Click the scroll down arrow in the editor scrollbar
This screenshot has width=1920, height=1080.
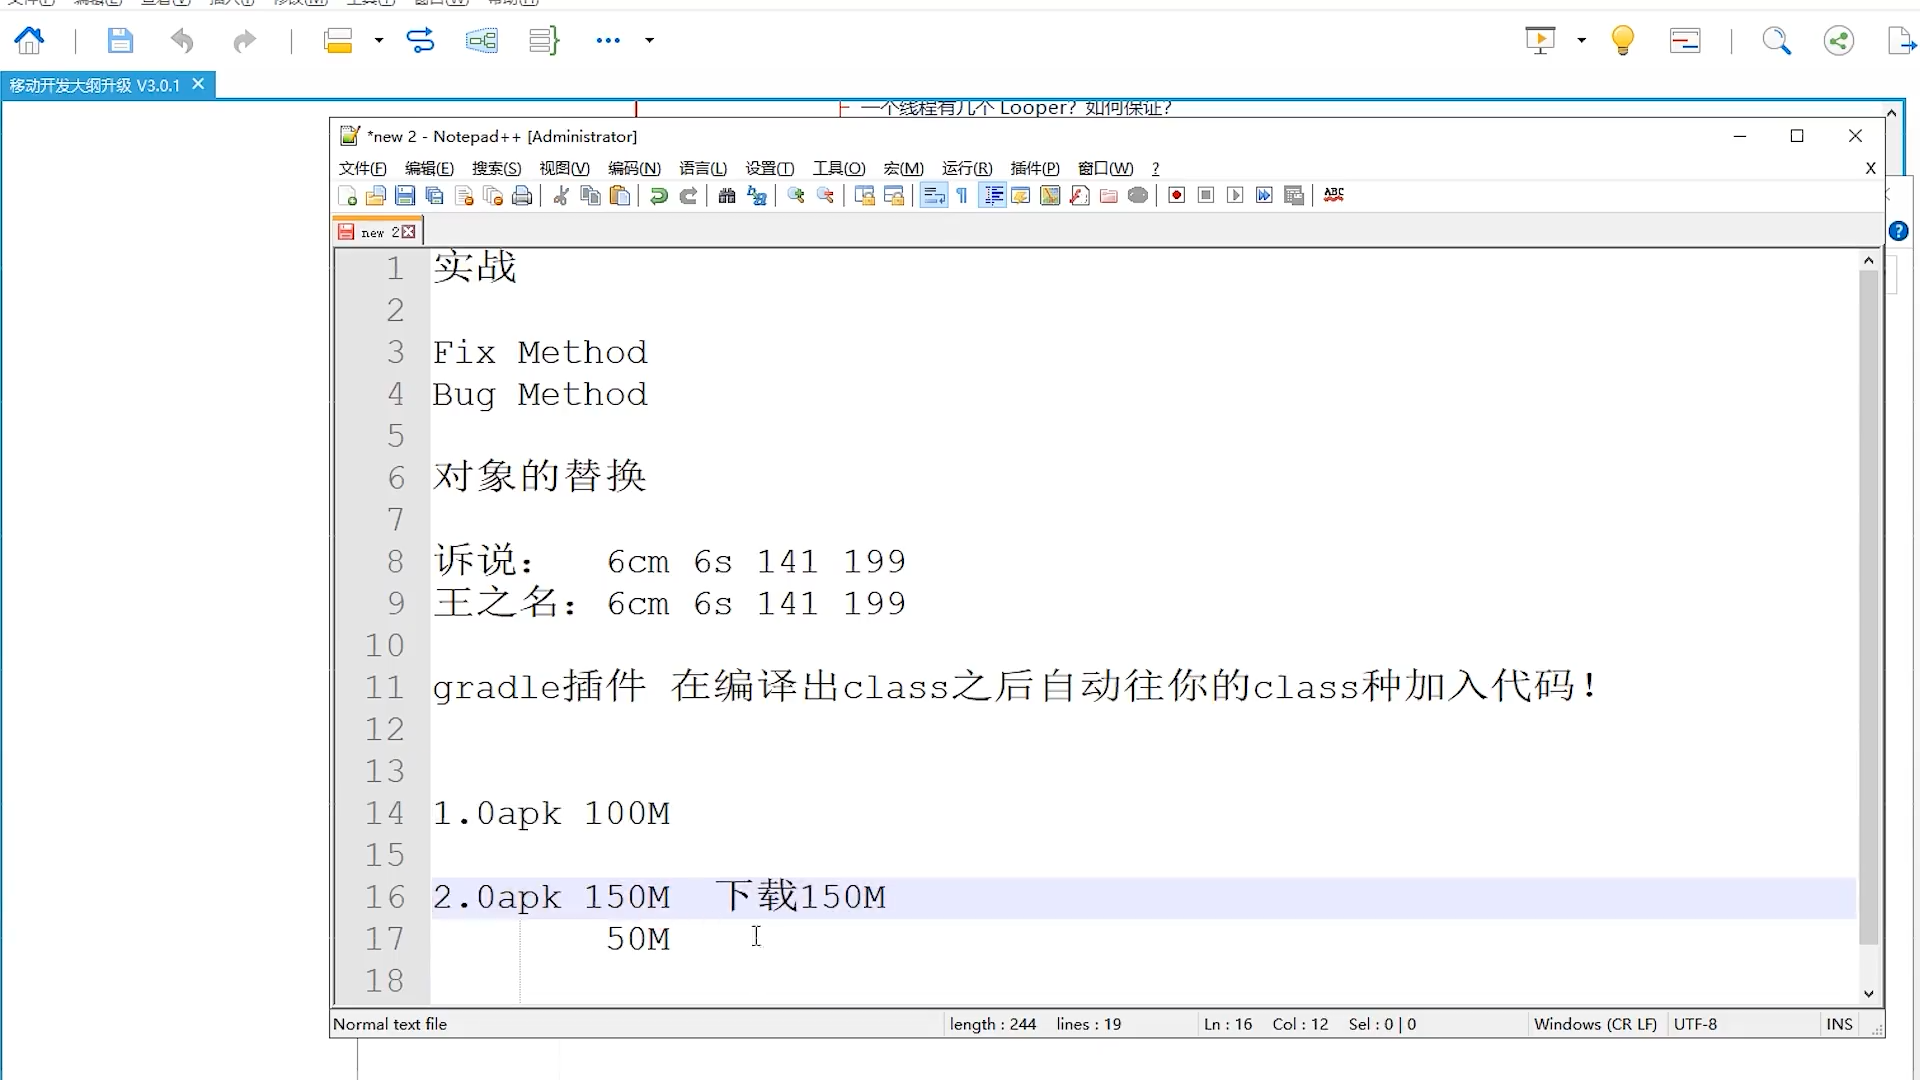pyautogui.click(x=1868, y=994)
